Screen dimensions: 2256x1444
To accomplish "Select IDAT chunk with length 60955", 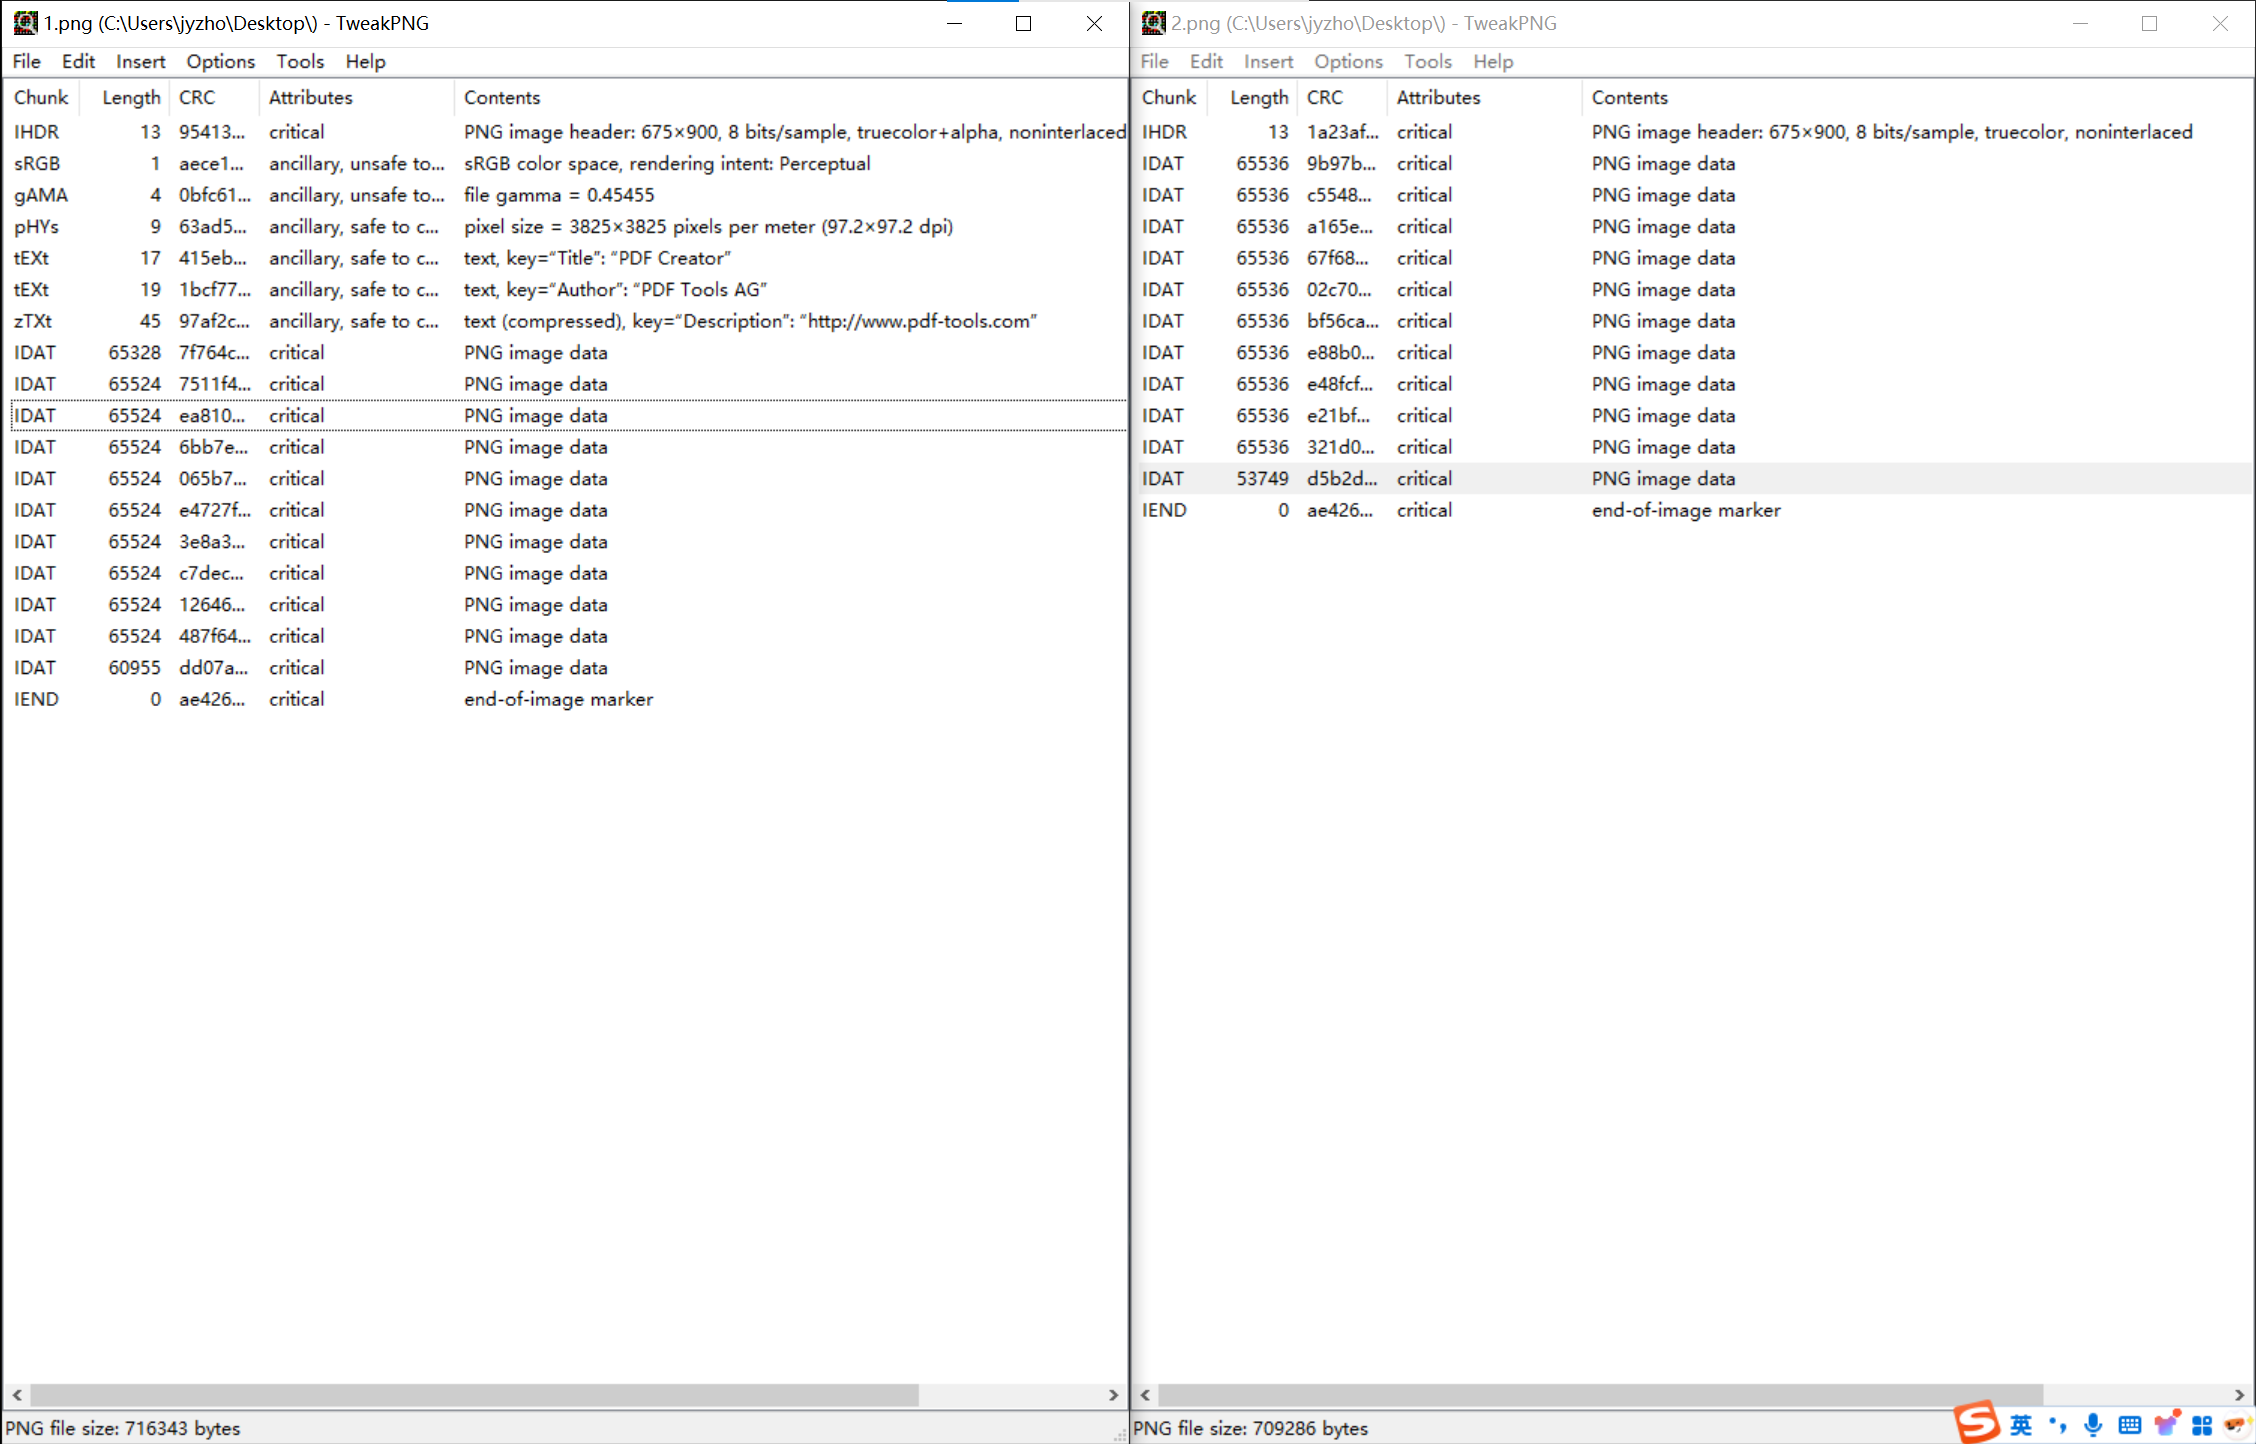I will (568, 667).
